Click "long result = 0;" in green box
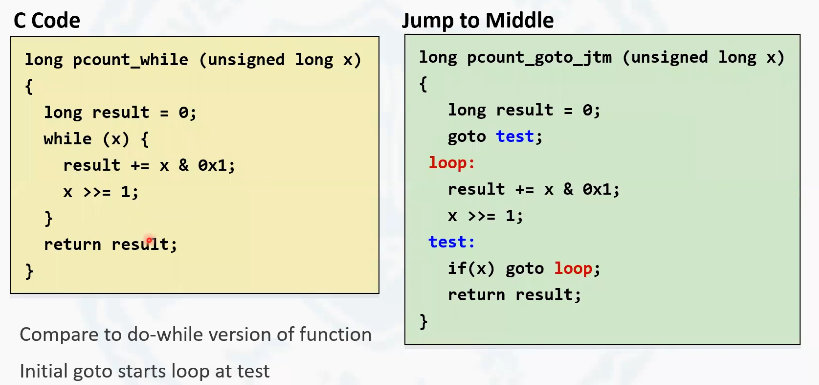The width and height of the screenshot is (819, 385). click(x=524, y=110)
